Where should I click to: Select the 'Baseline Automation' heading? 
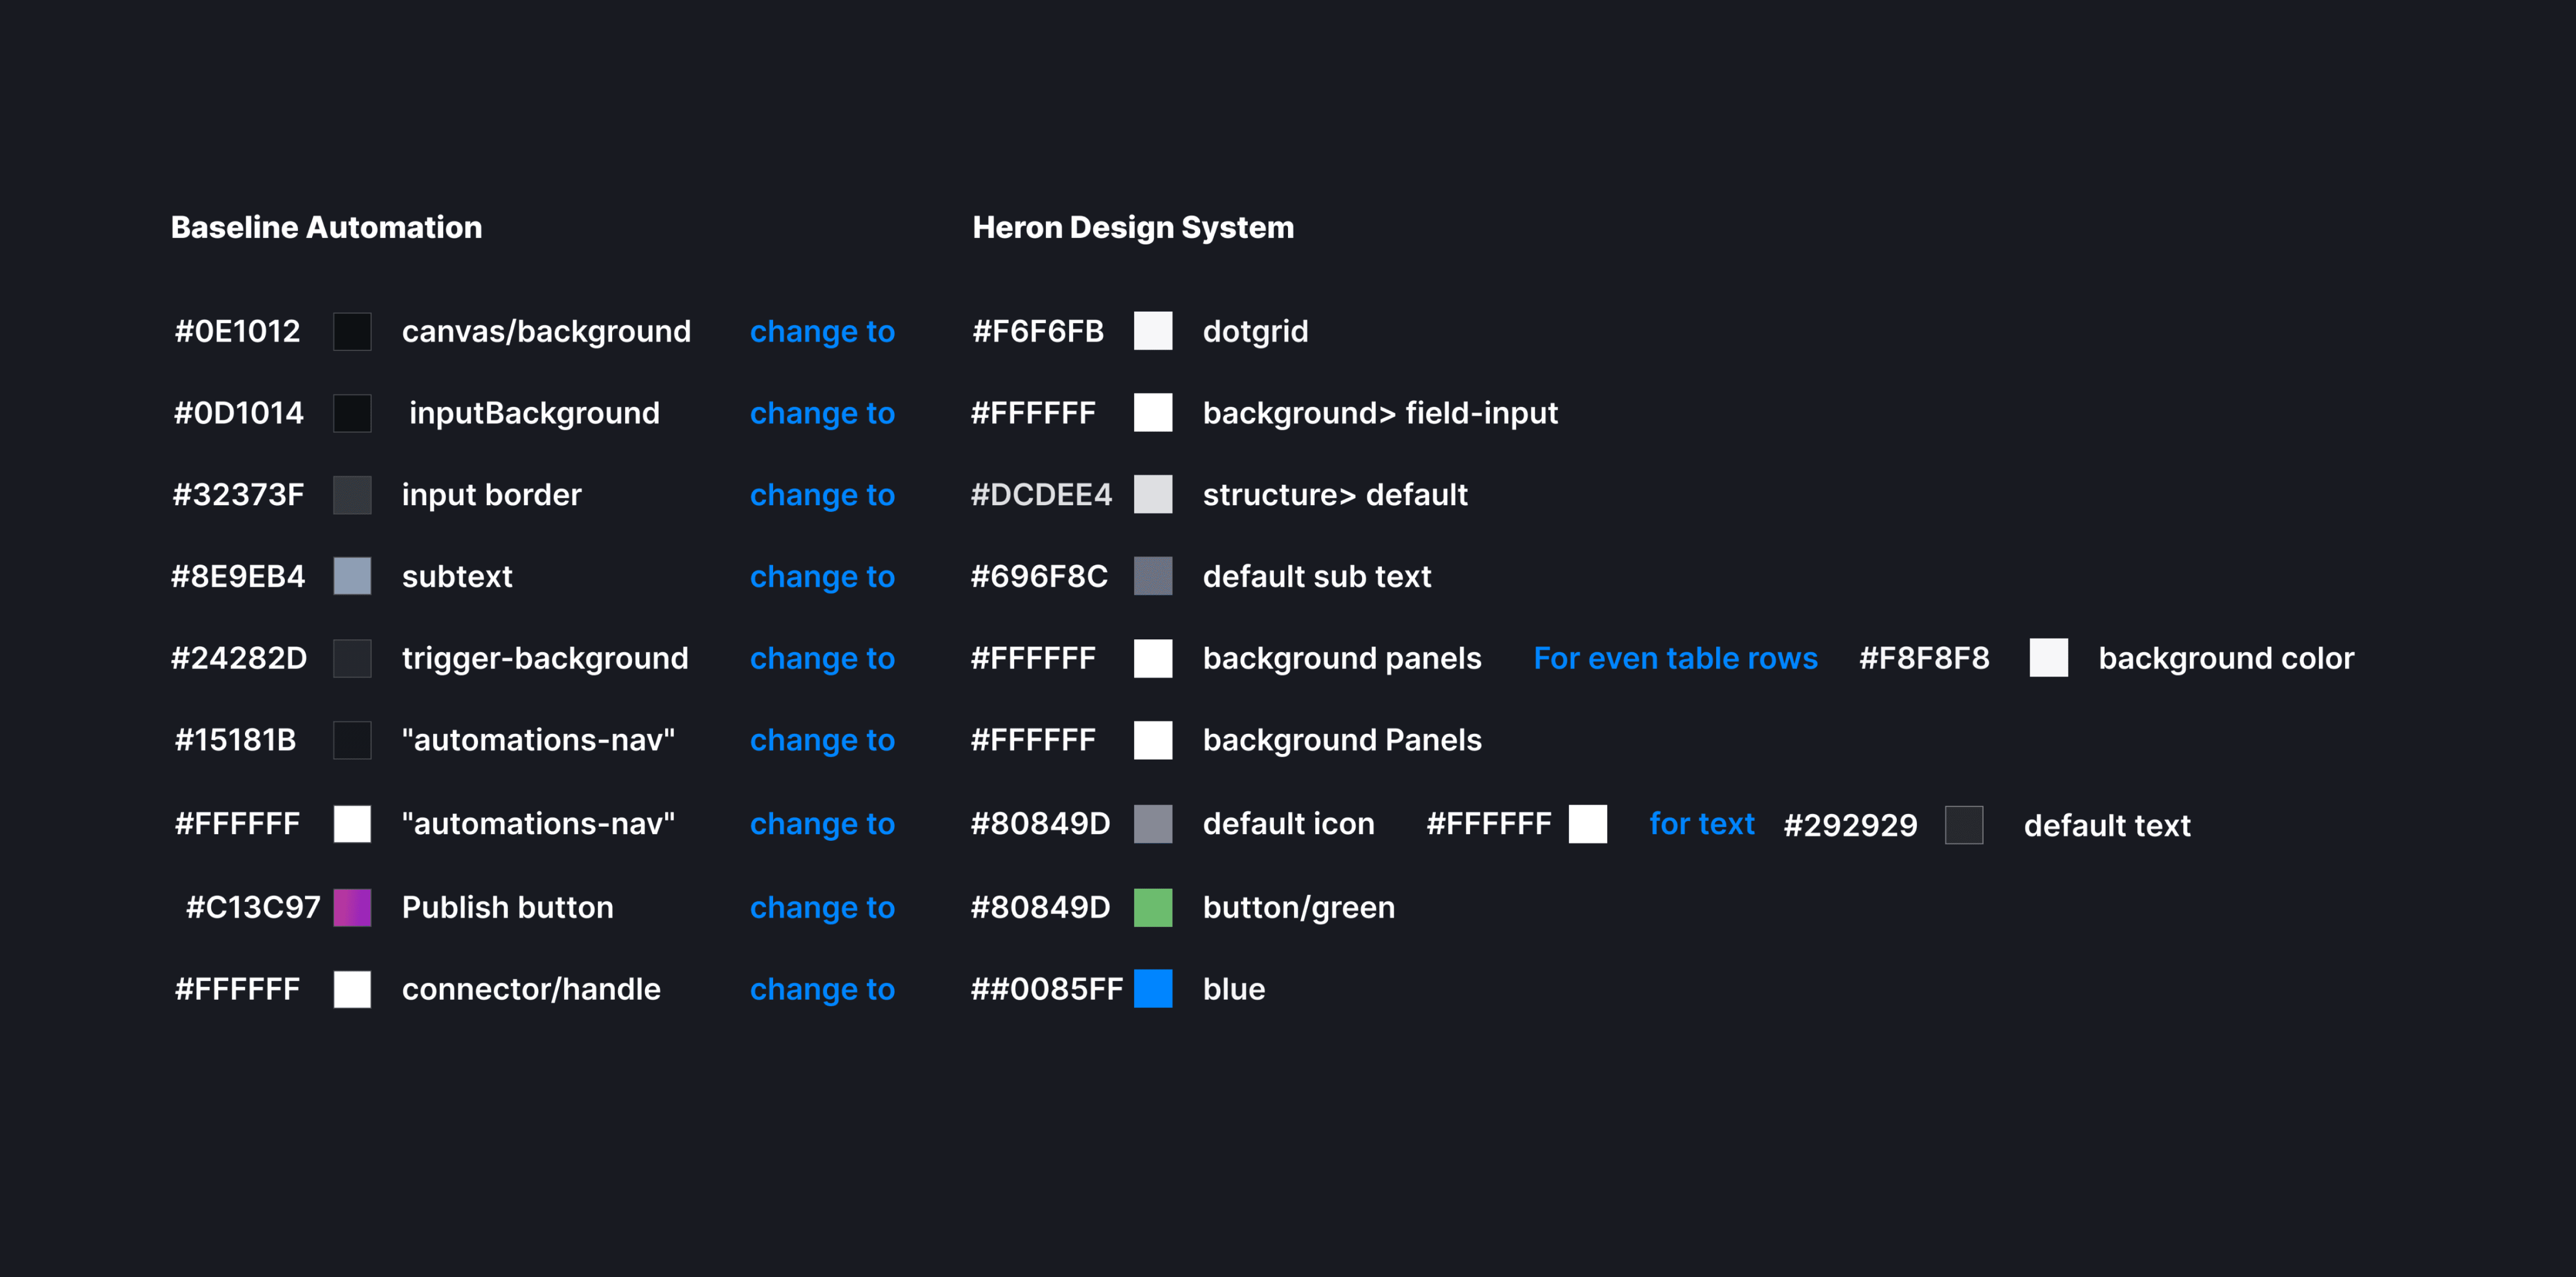(326, 227)
